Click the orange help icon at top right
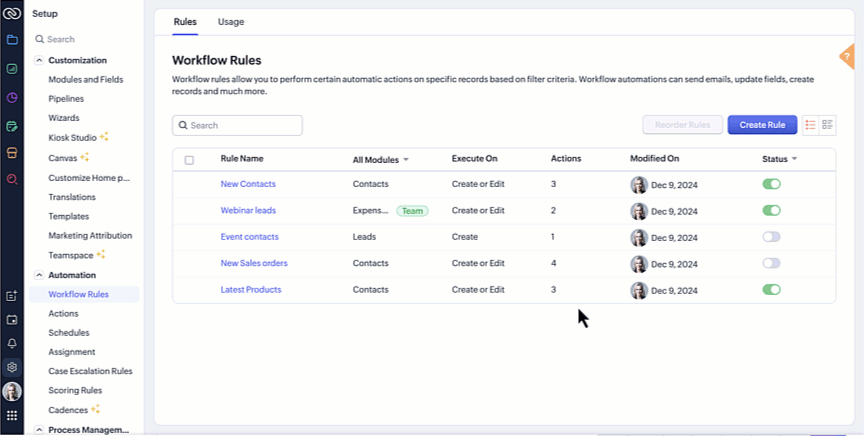Screen dimensions: 864x436 [x=848, y=56]
